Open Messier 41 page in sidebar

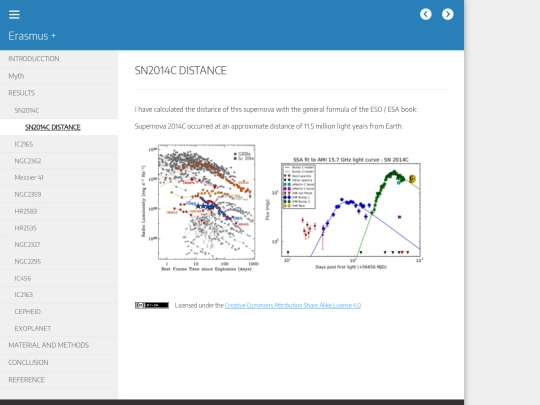click(x=59, y=177)
